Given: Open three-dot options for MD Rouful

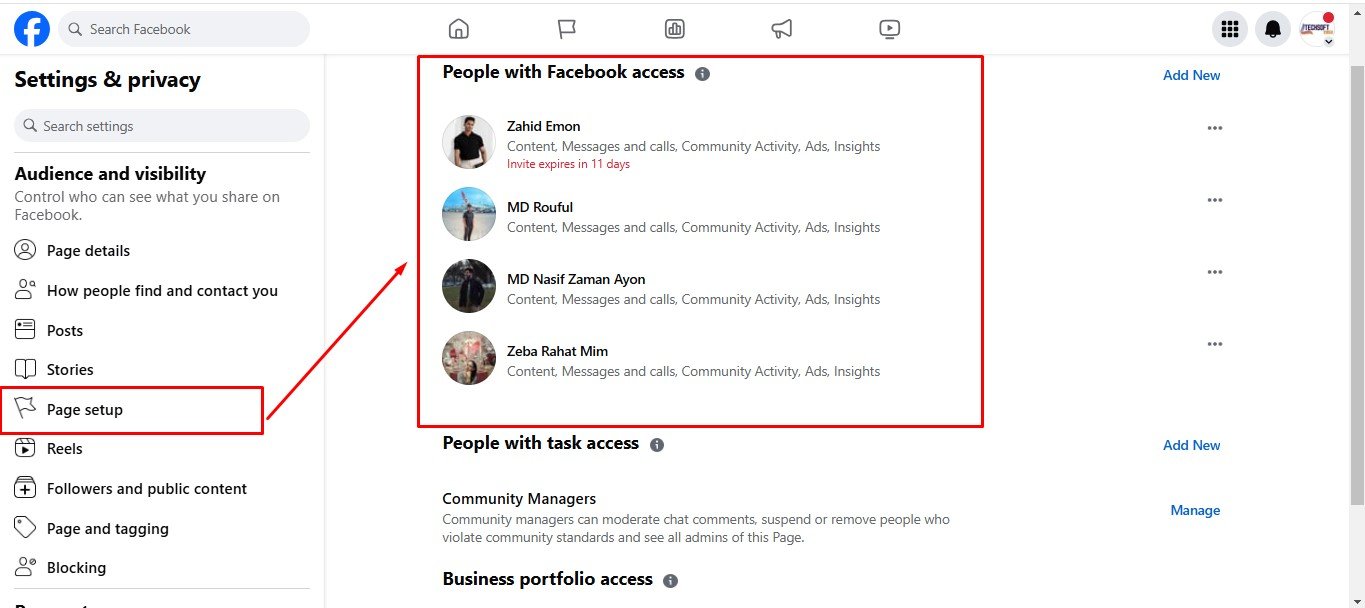Looking at the screenshot, I should 1215,200.
